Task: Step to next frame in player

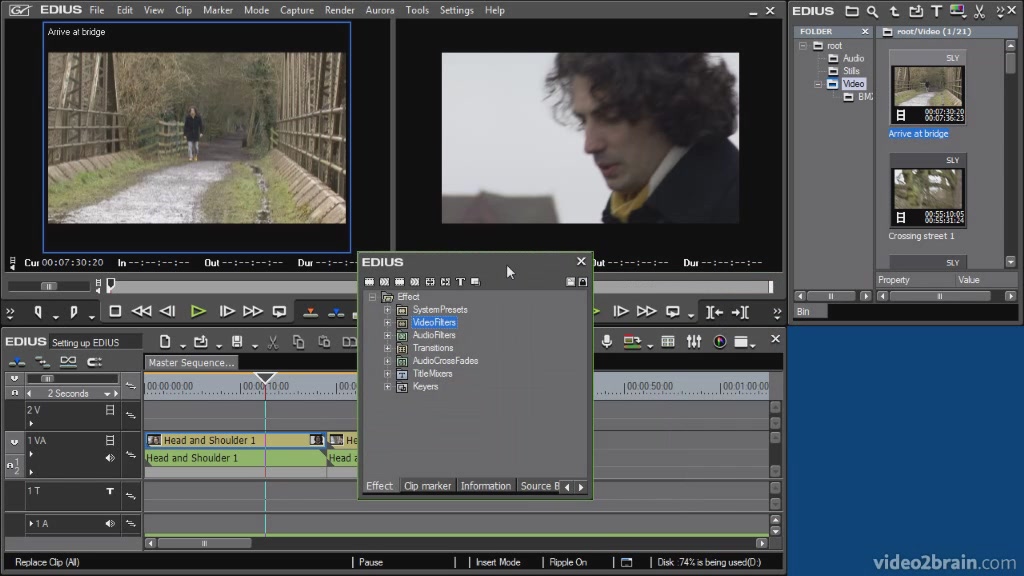Action: click(x=226, y=312)
